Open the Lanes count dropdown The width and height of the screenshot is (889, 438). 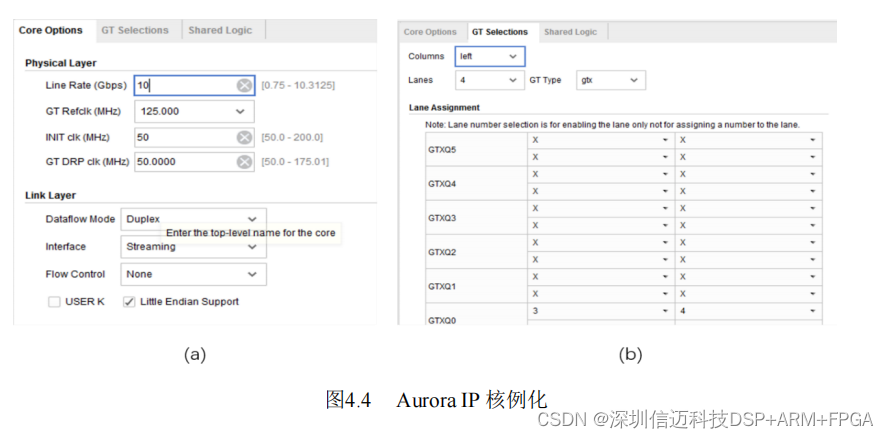[x=489, y=80]
